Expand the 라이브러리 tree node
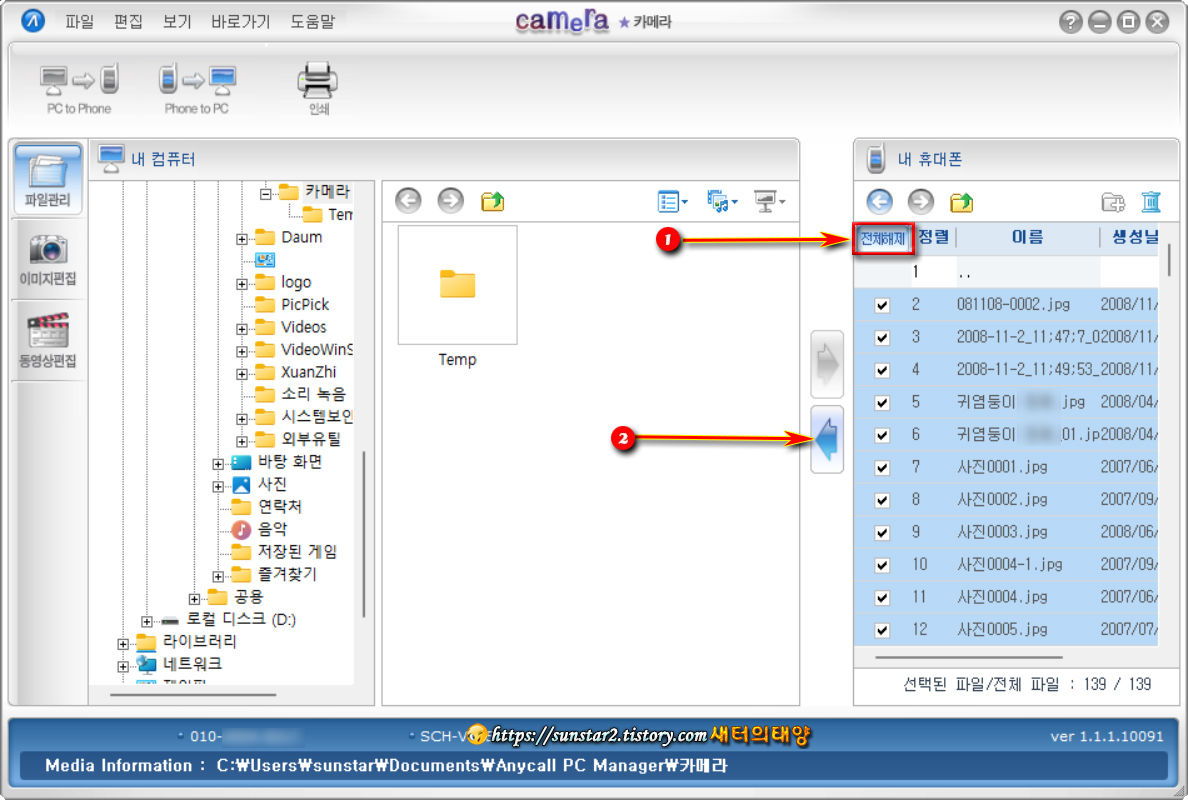Screen dimensions: 1188x800 pos(123,644)
